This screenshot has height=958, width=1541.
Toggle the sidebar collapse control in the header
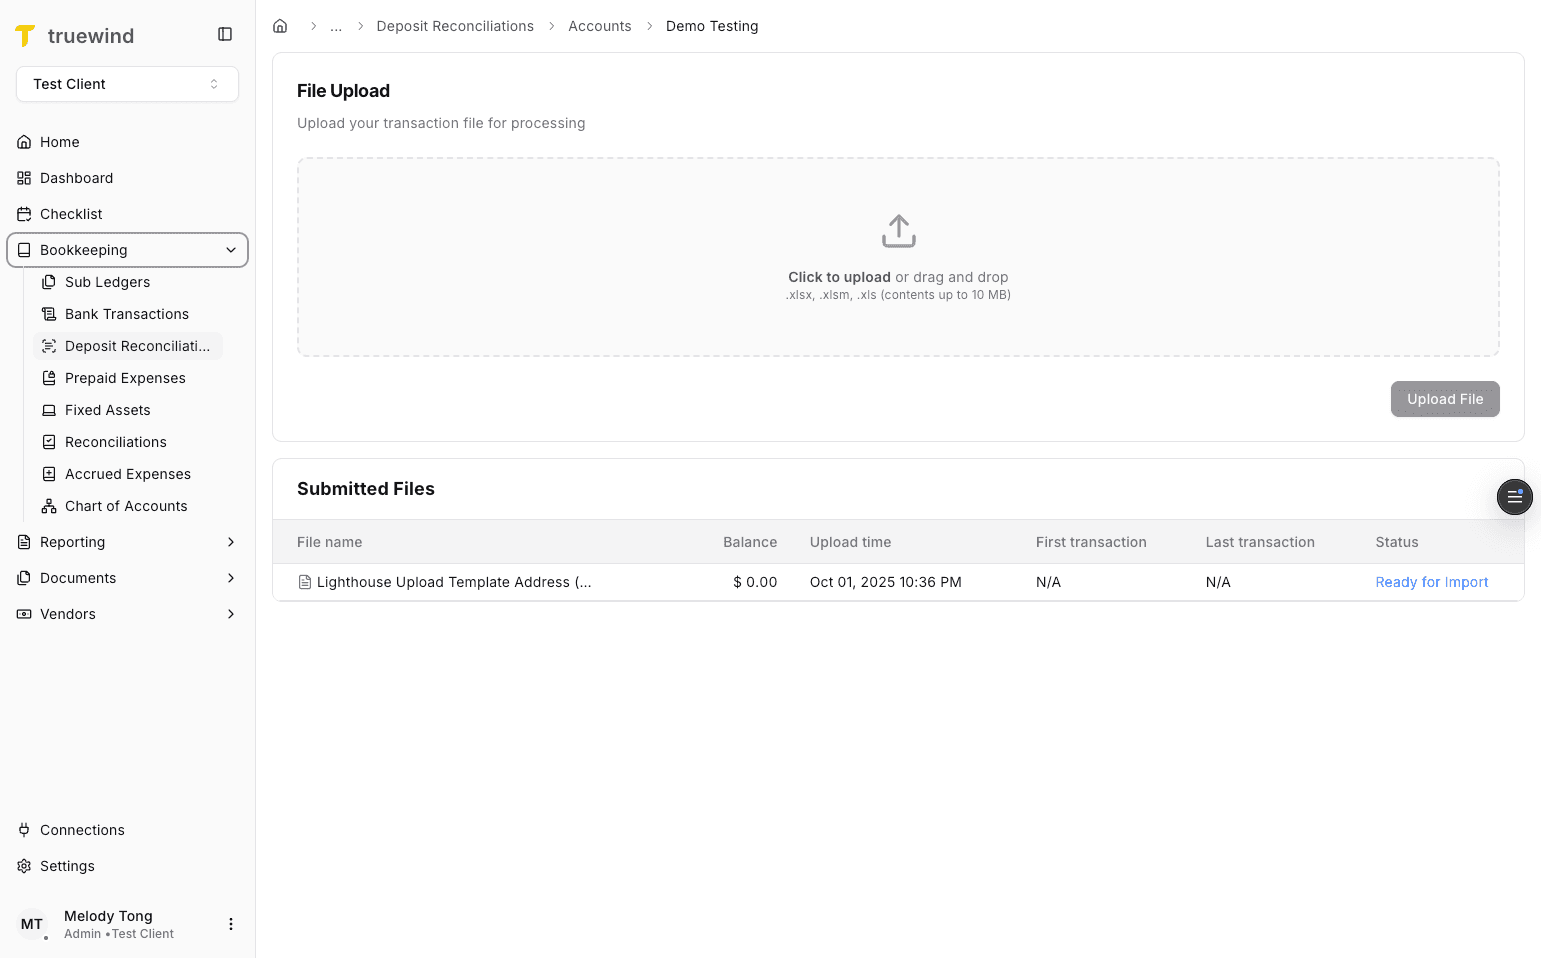224,33
